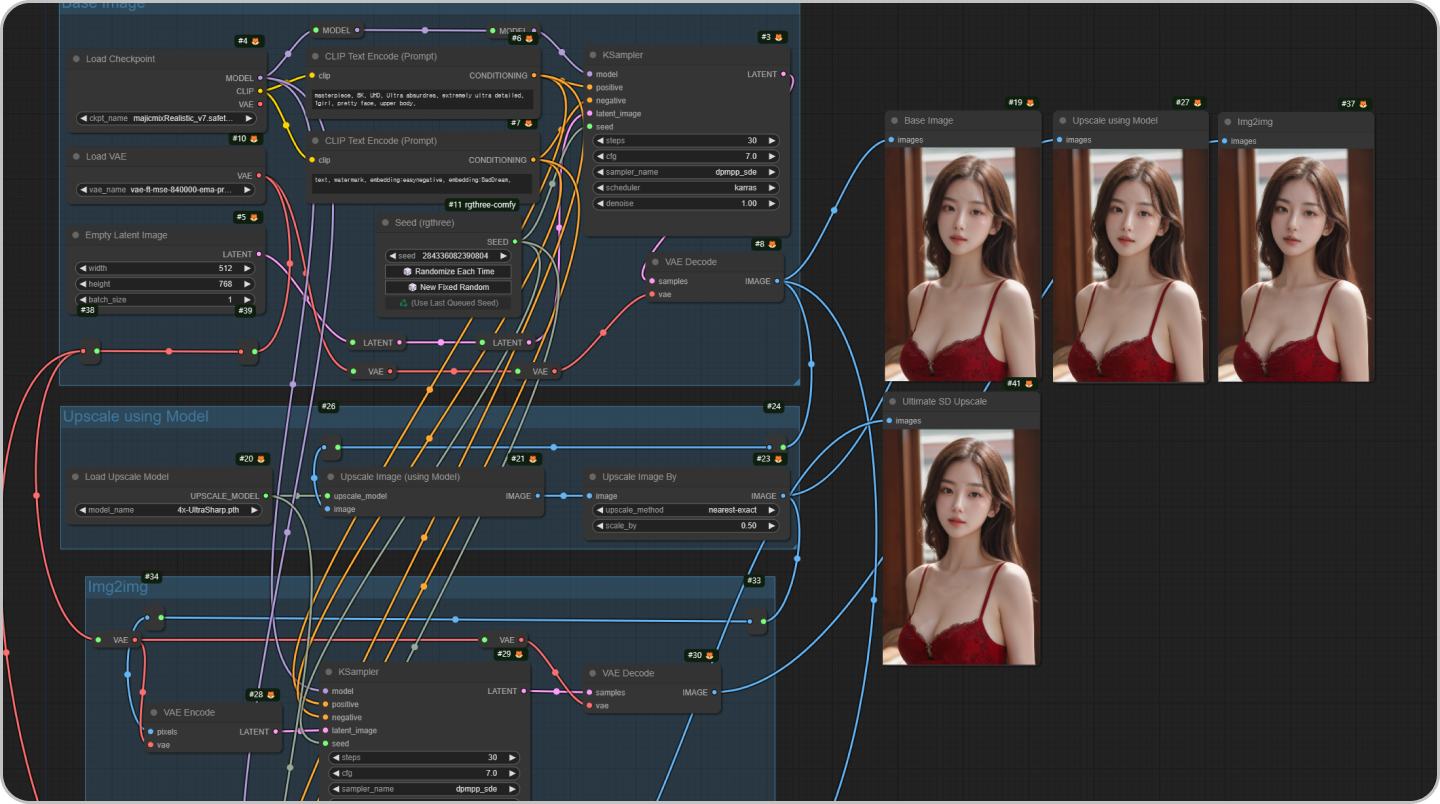Screen dimensions: 1440x804
Task: Open the vae_name selector in Load VAE
Action: point(166,190)
